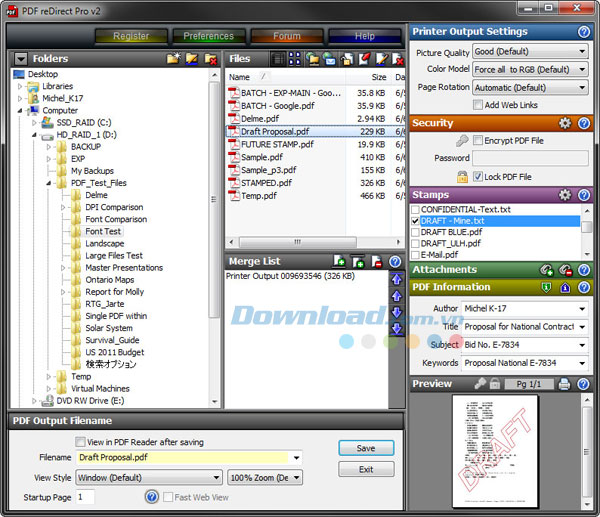600x517 pixels.
Task: Open the Register tab
Action: tap(131, 36)
